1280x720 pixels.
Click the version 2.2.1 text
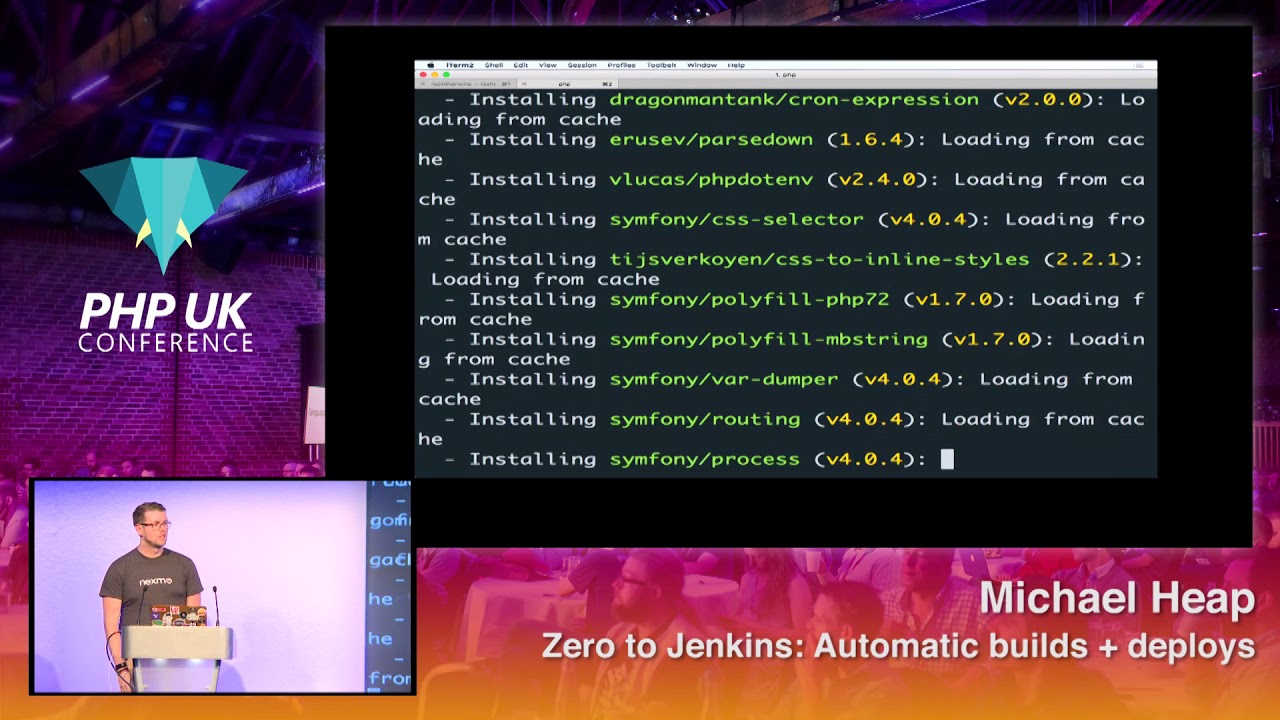[x=1087, y=259]
